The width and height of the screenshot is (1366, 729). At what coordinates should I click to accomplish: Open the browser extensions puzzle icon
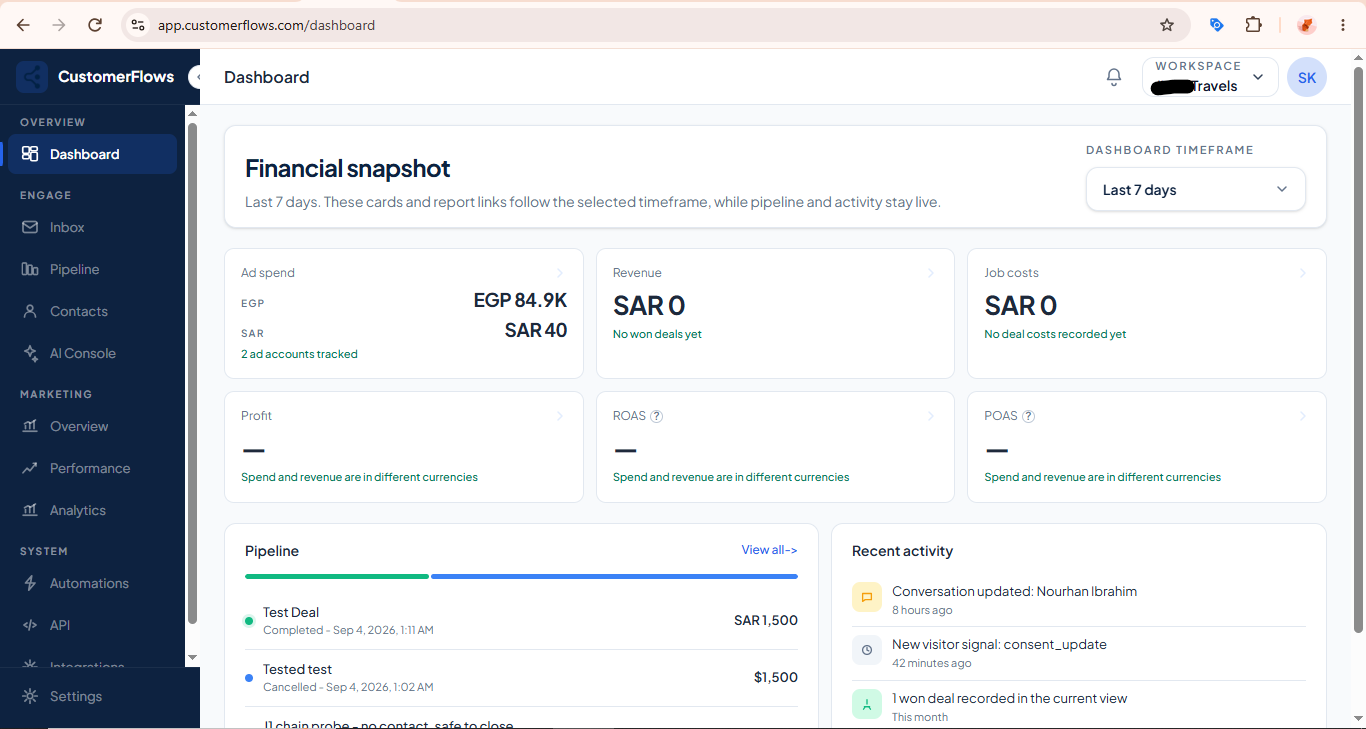coord(1253,25)
